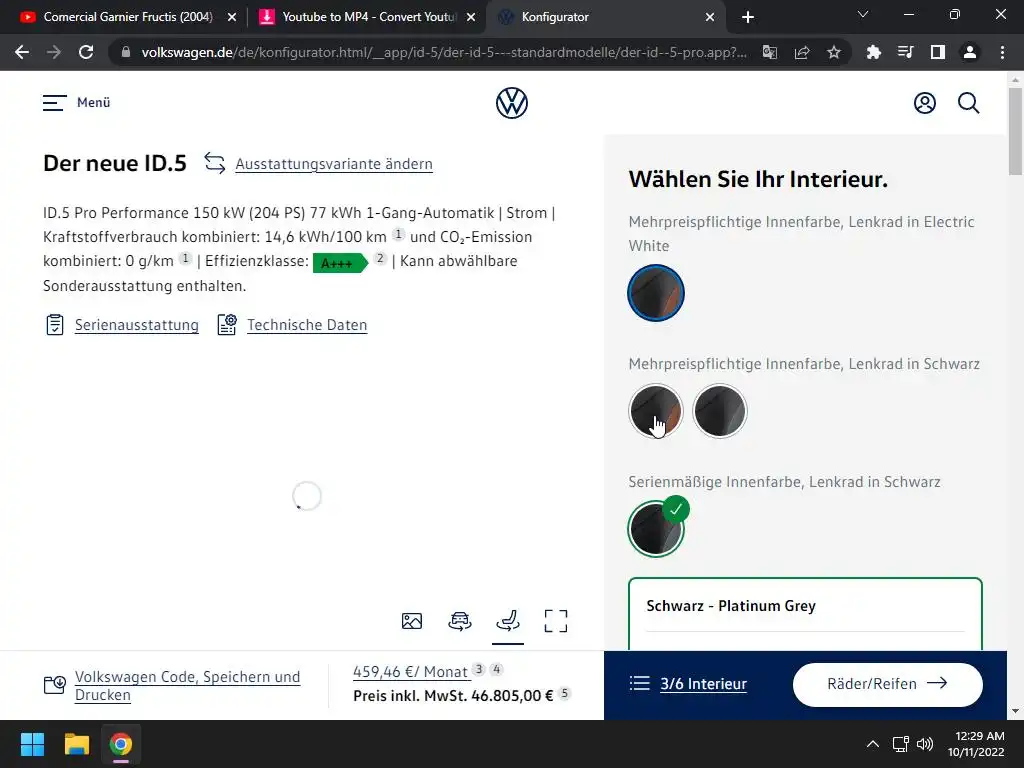The image size is (1024, 768).
Task: Close the Youtube to MP4 tab
Action: coord(471,18)
